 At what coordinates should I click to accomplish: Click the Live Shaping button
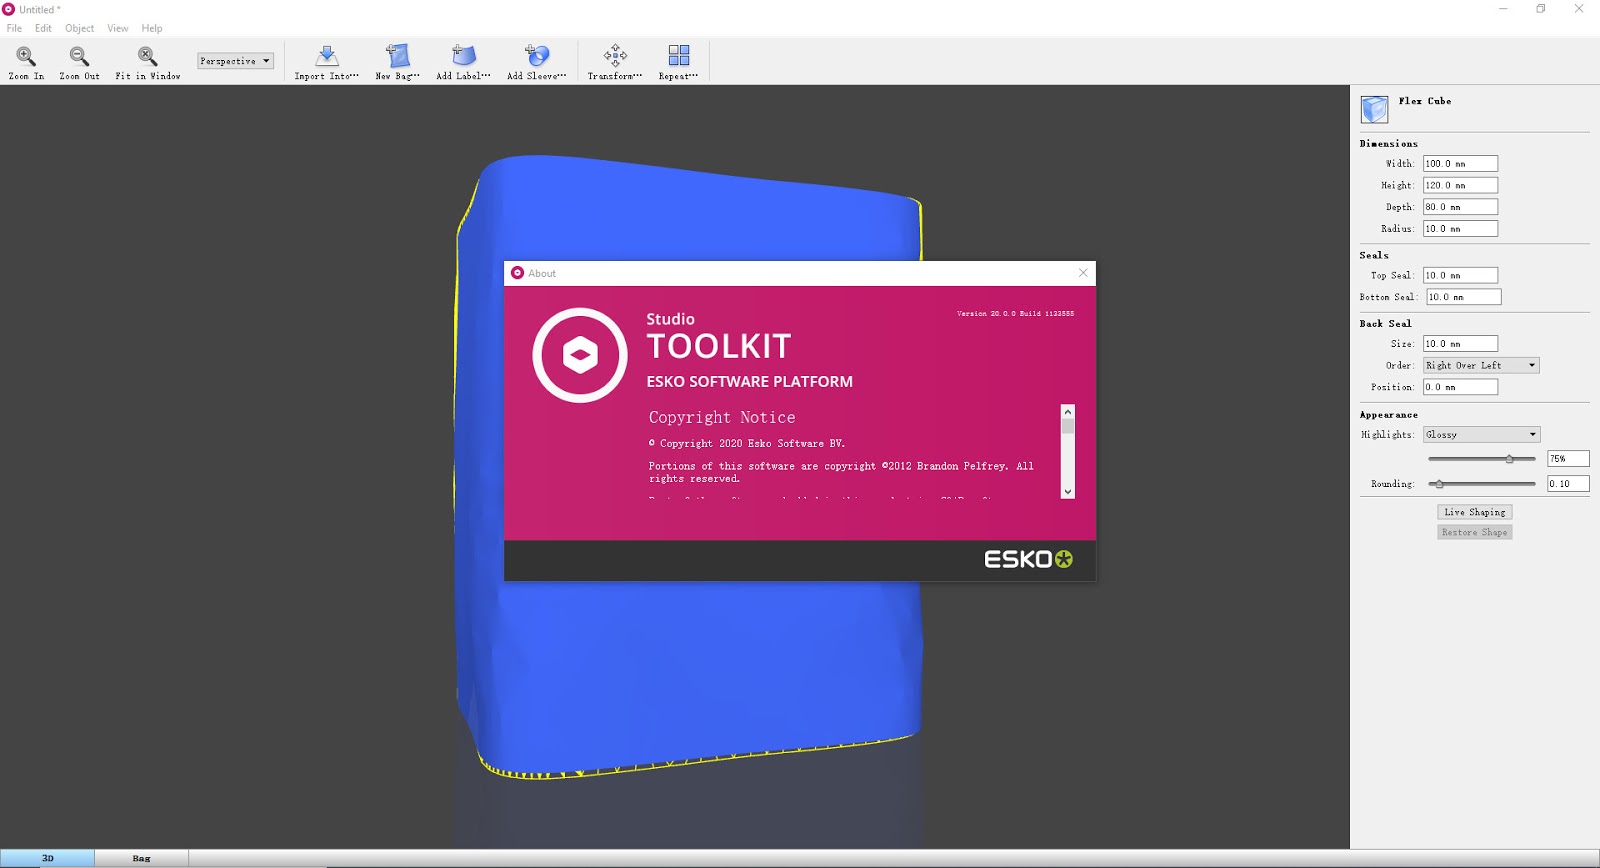1474,512
